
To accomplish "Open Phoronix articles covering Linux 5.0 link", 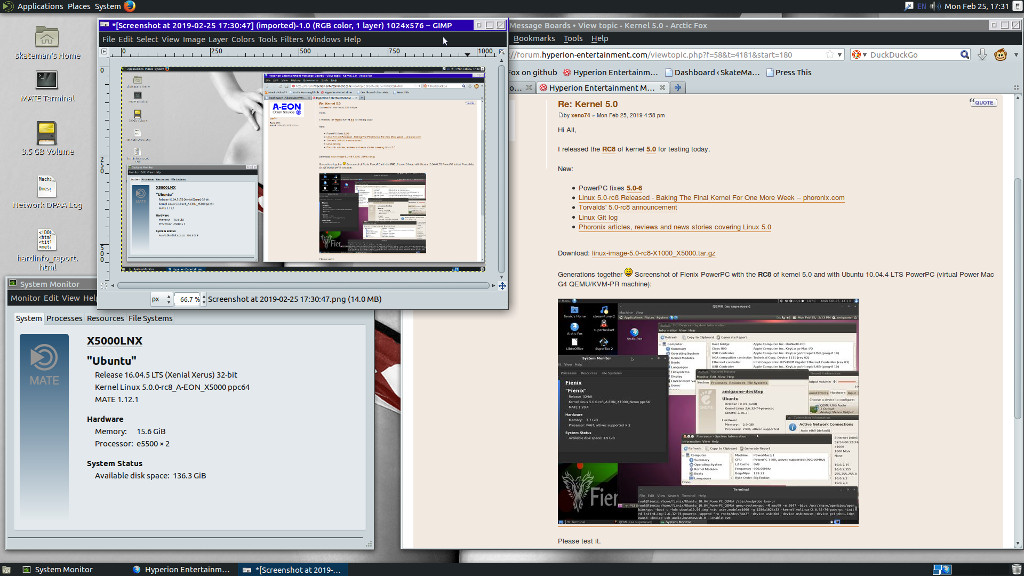I will coord(675,227).
